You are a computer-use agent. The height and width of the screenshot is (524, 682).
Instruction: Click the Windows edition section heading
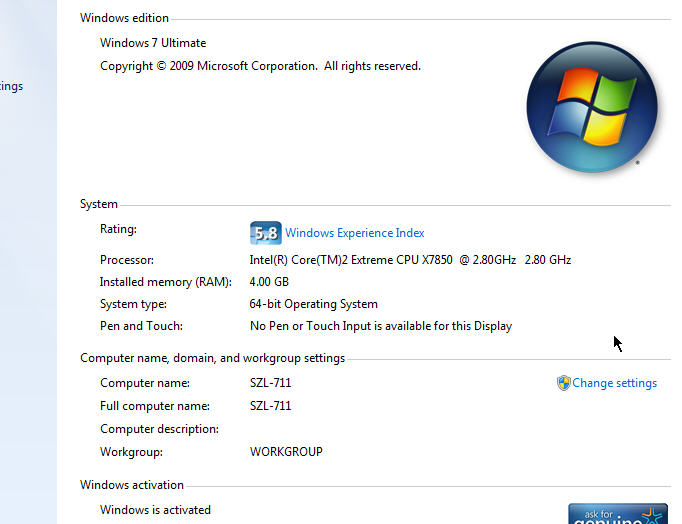124,18
